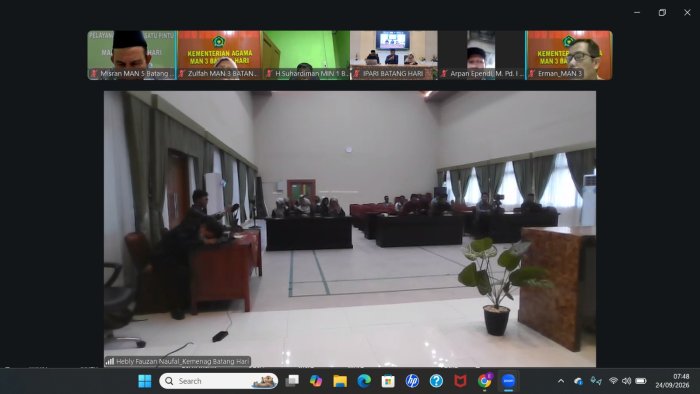This screenshot has width=700, height=394.
Task: Click the muted microphone icon beside Zulfah
Action: click(x=182, y=74)
